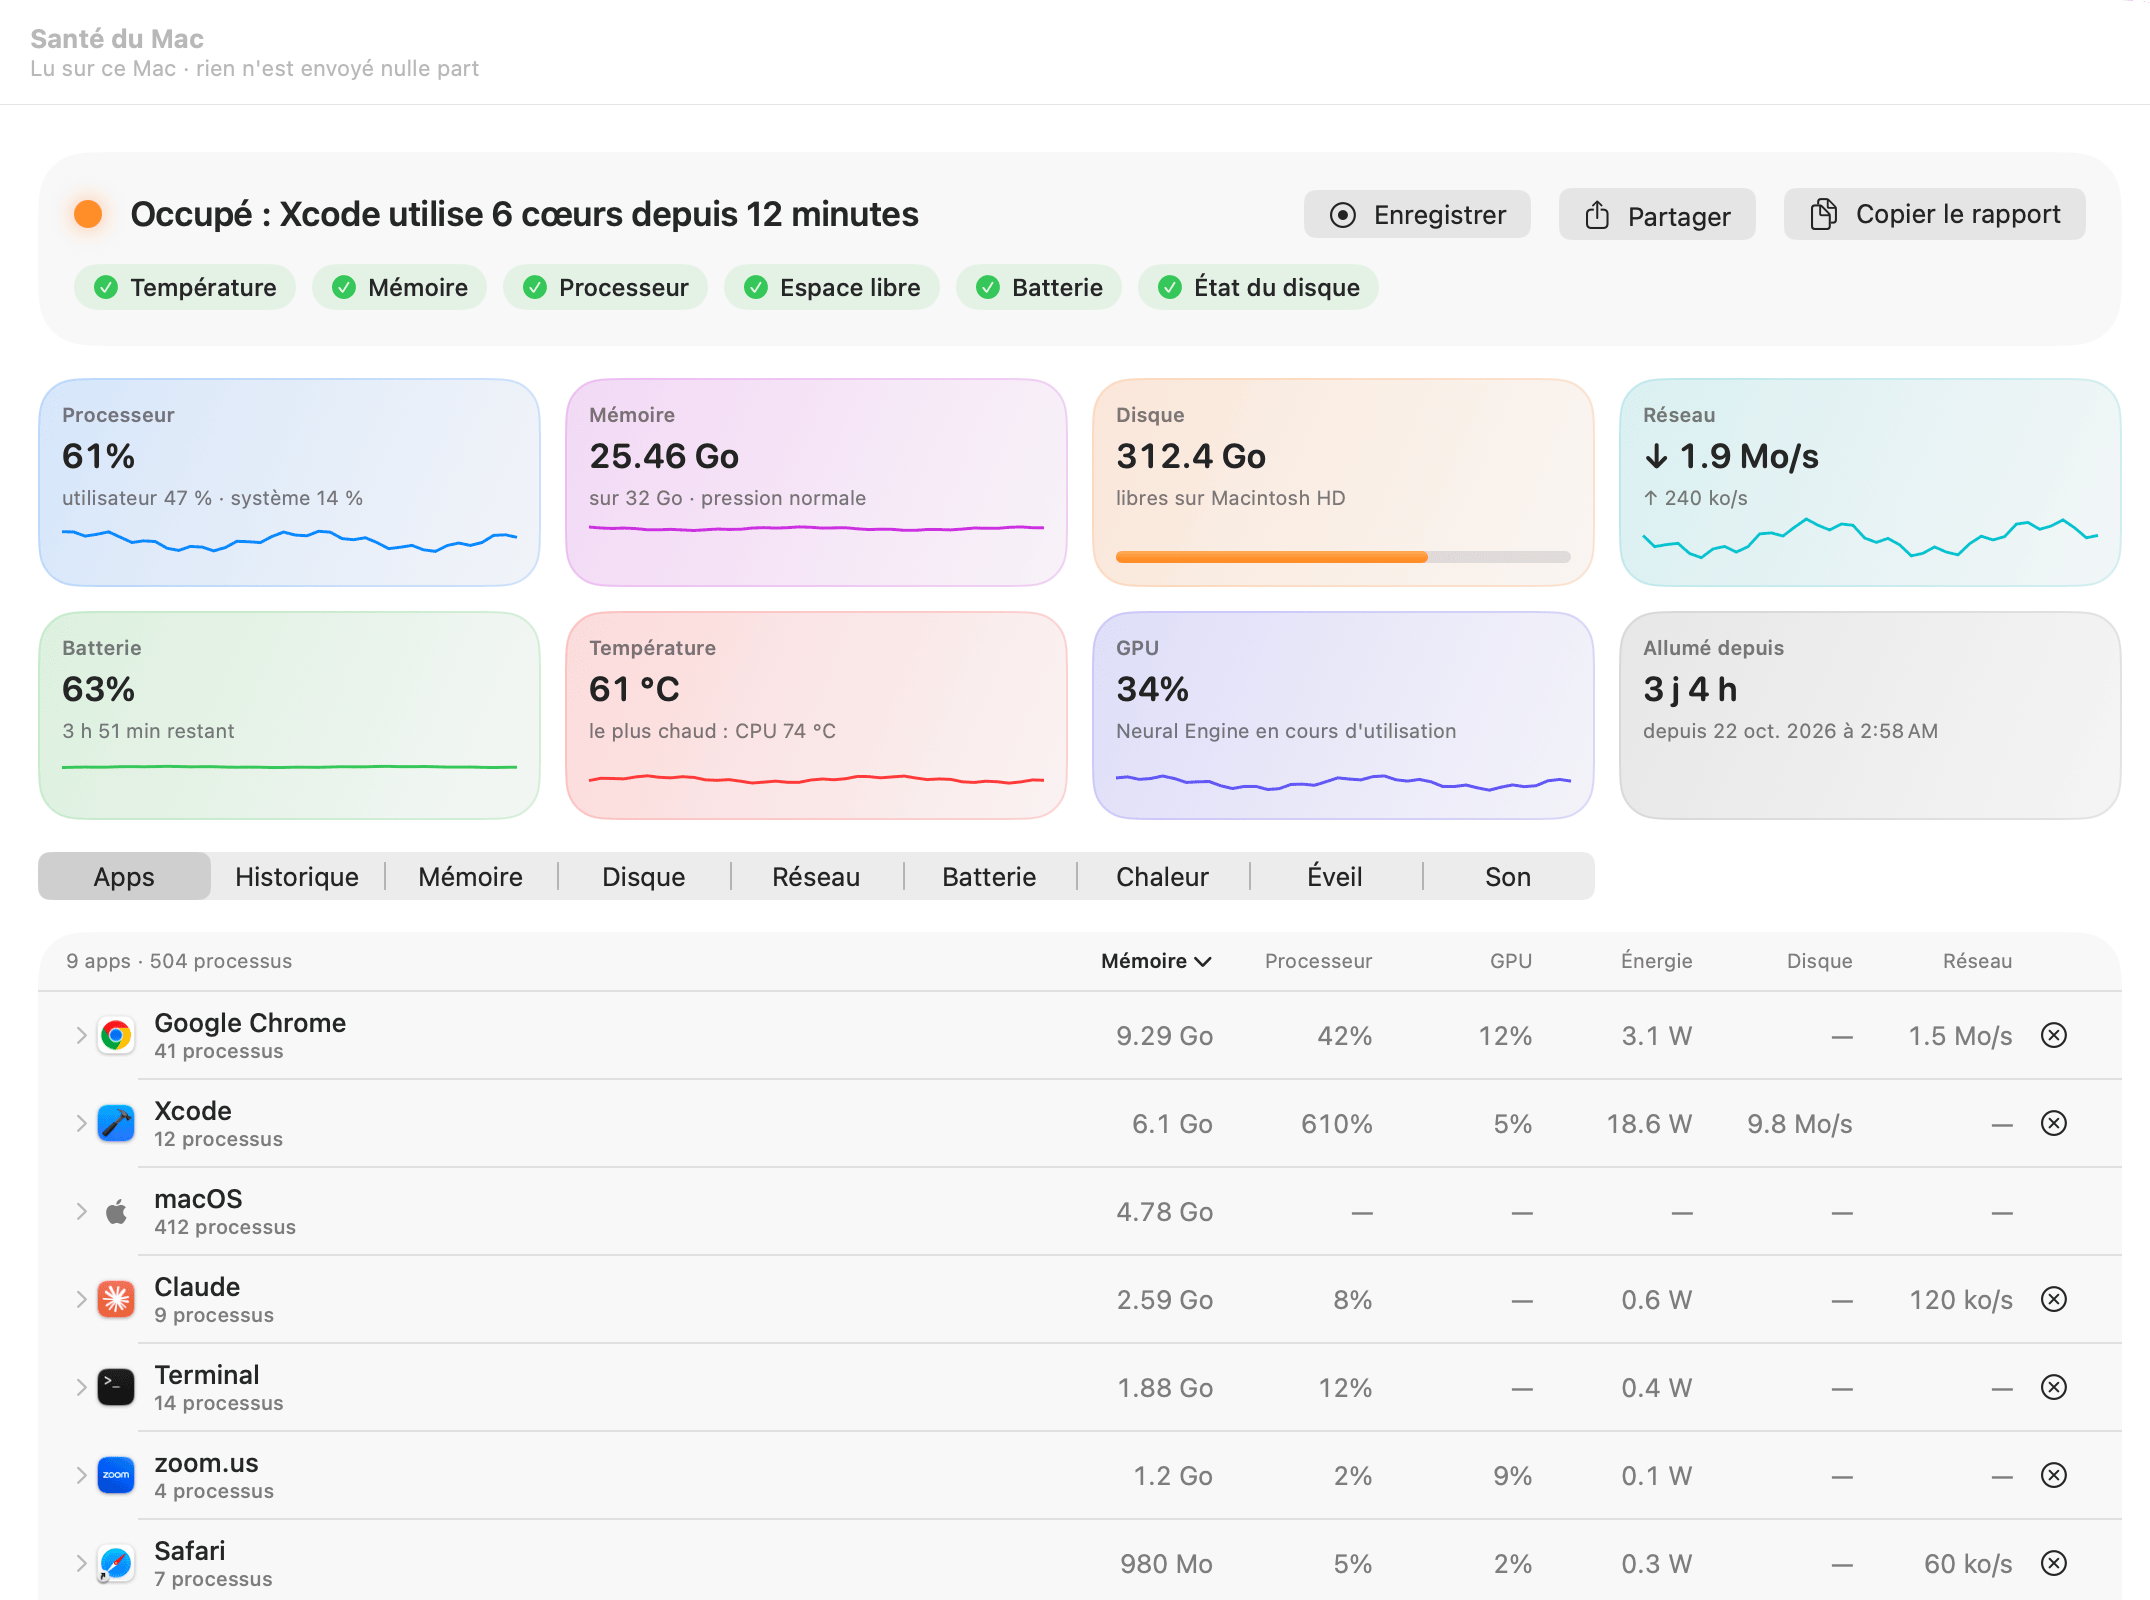Click the Claude app icon
This screenshot has width=2150, height=1600.
click(x=116, y=1299)
